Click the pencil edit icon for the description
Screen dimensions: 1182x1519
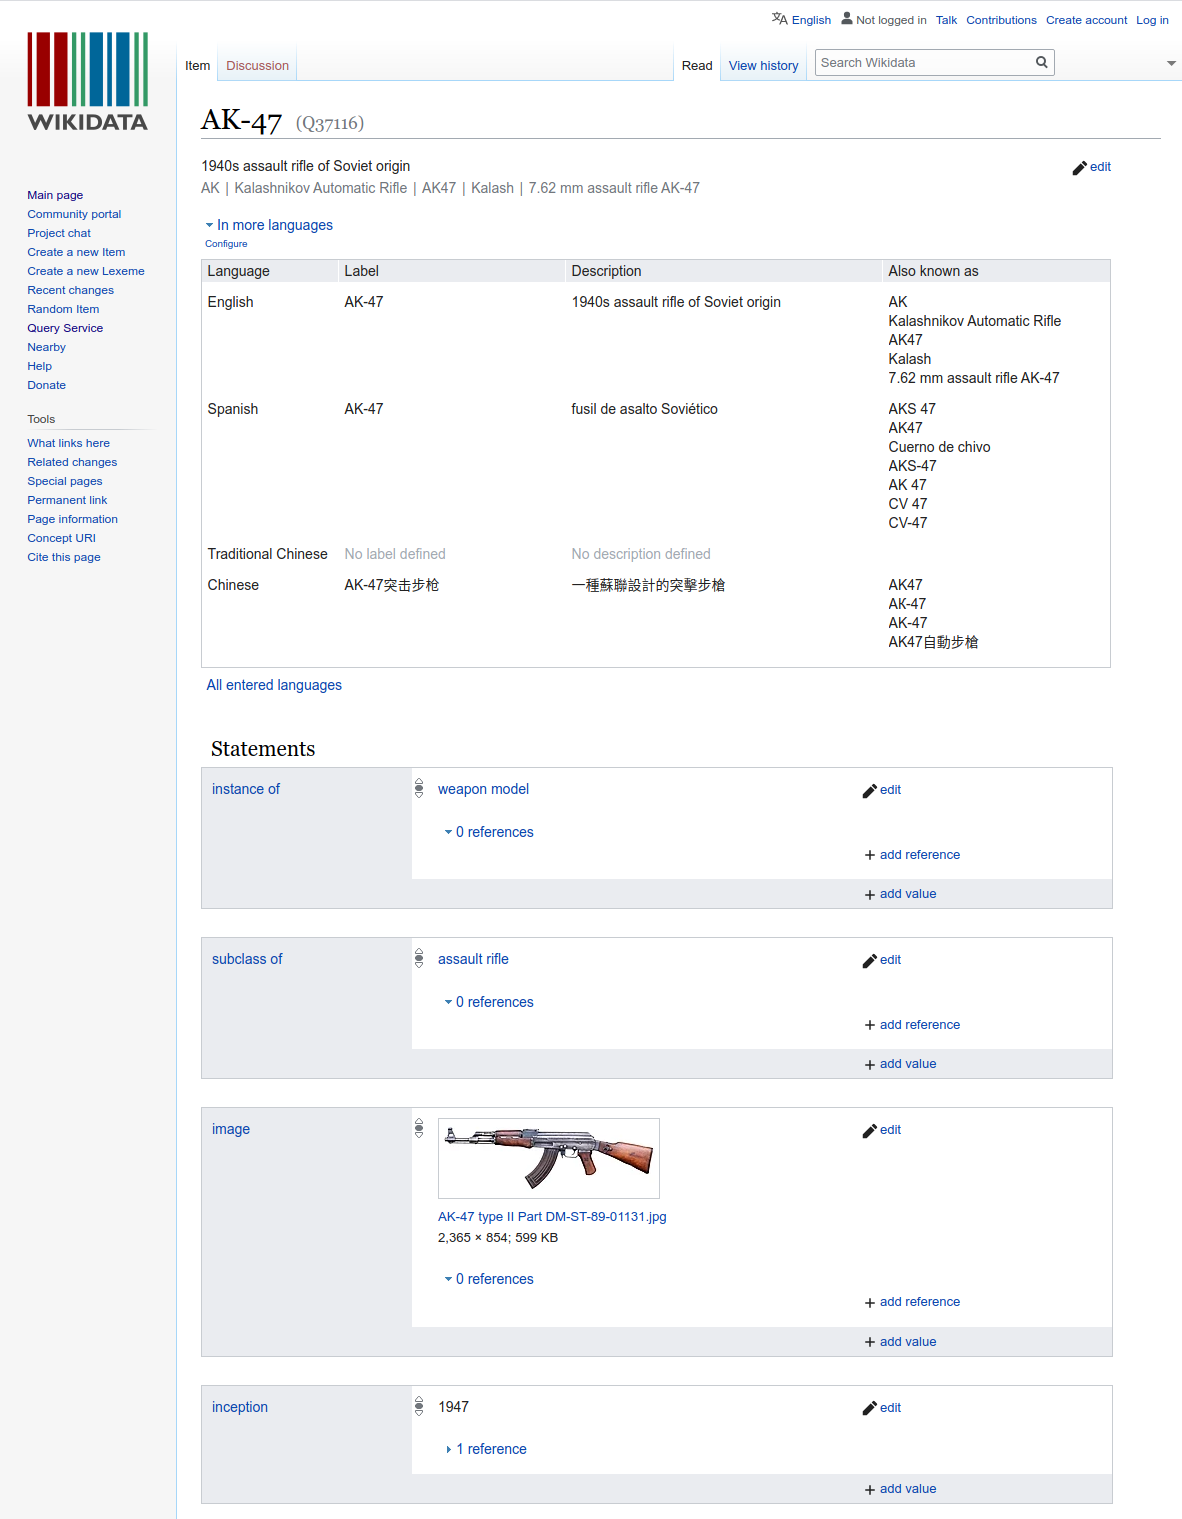1079,168
